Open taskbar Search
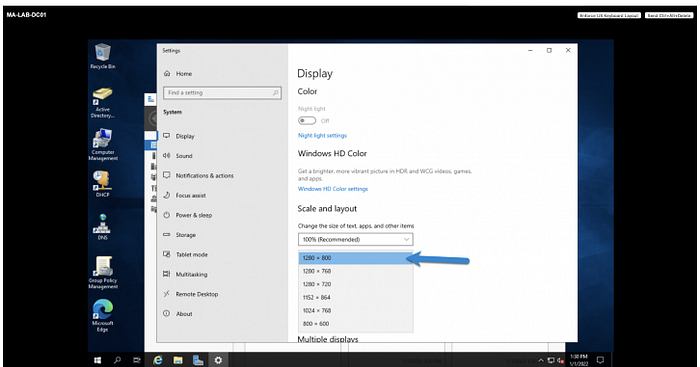 (x=117, y=360)
